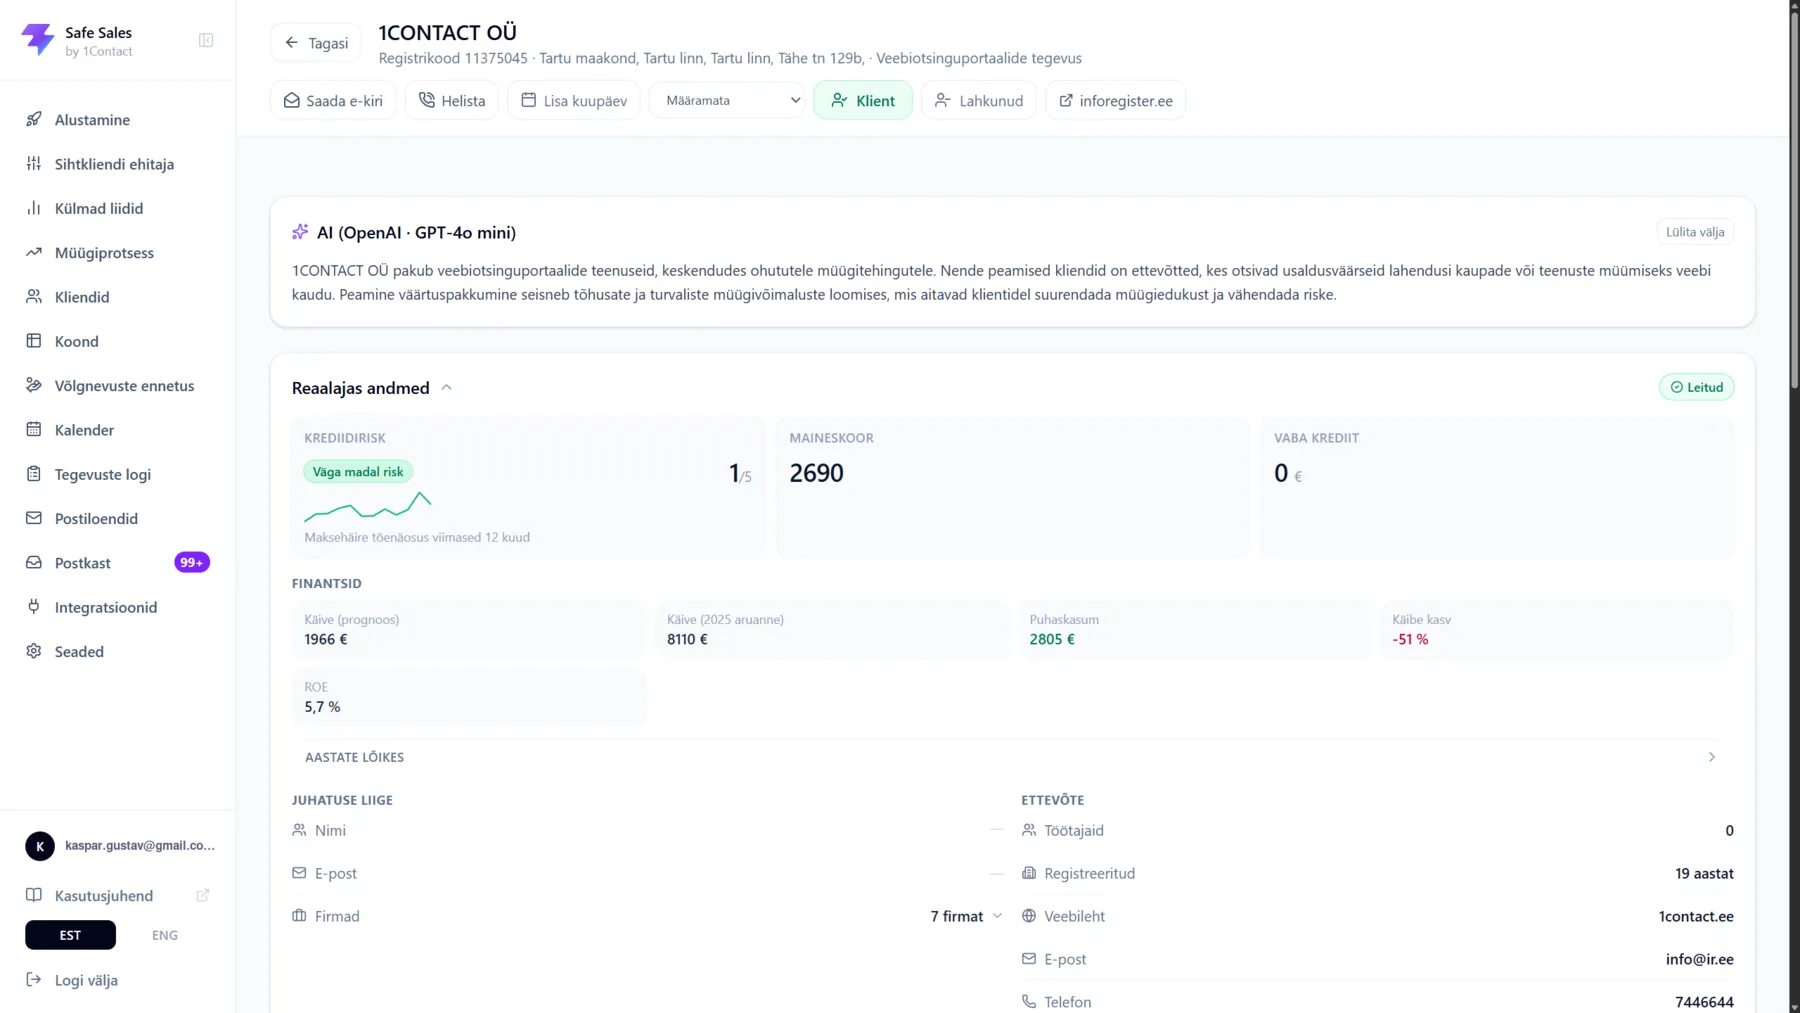Click the Veebileht globe icon
This screenshot has width=1800, height=1013.
click(1029, 916)
